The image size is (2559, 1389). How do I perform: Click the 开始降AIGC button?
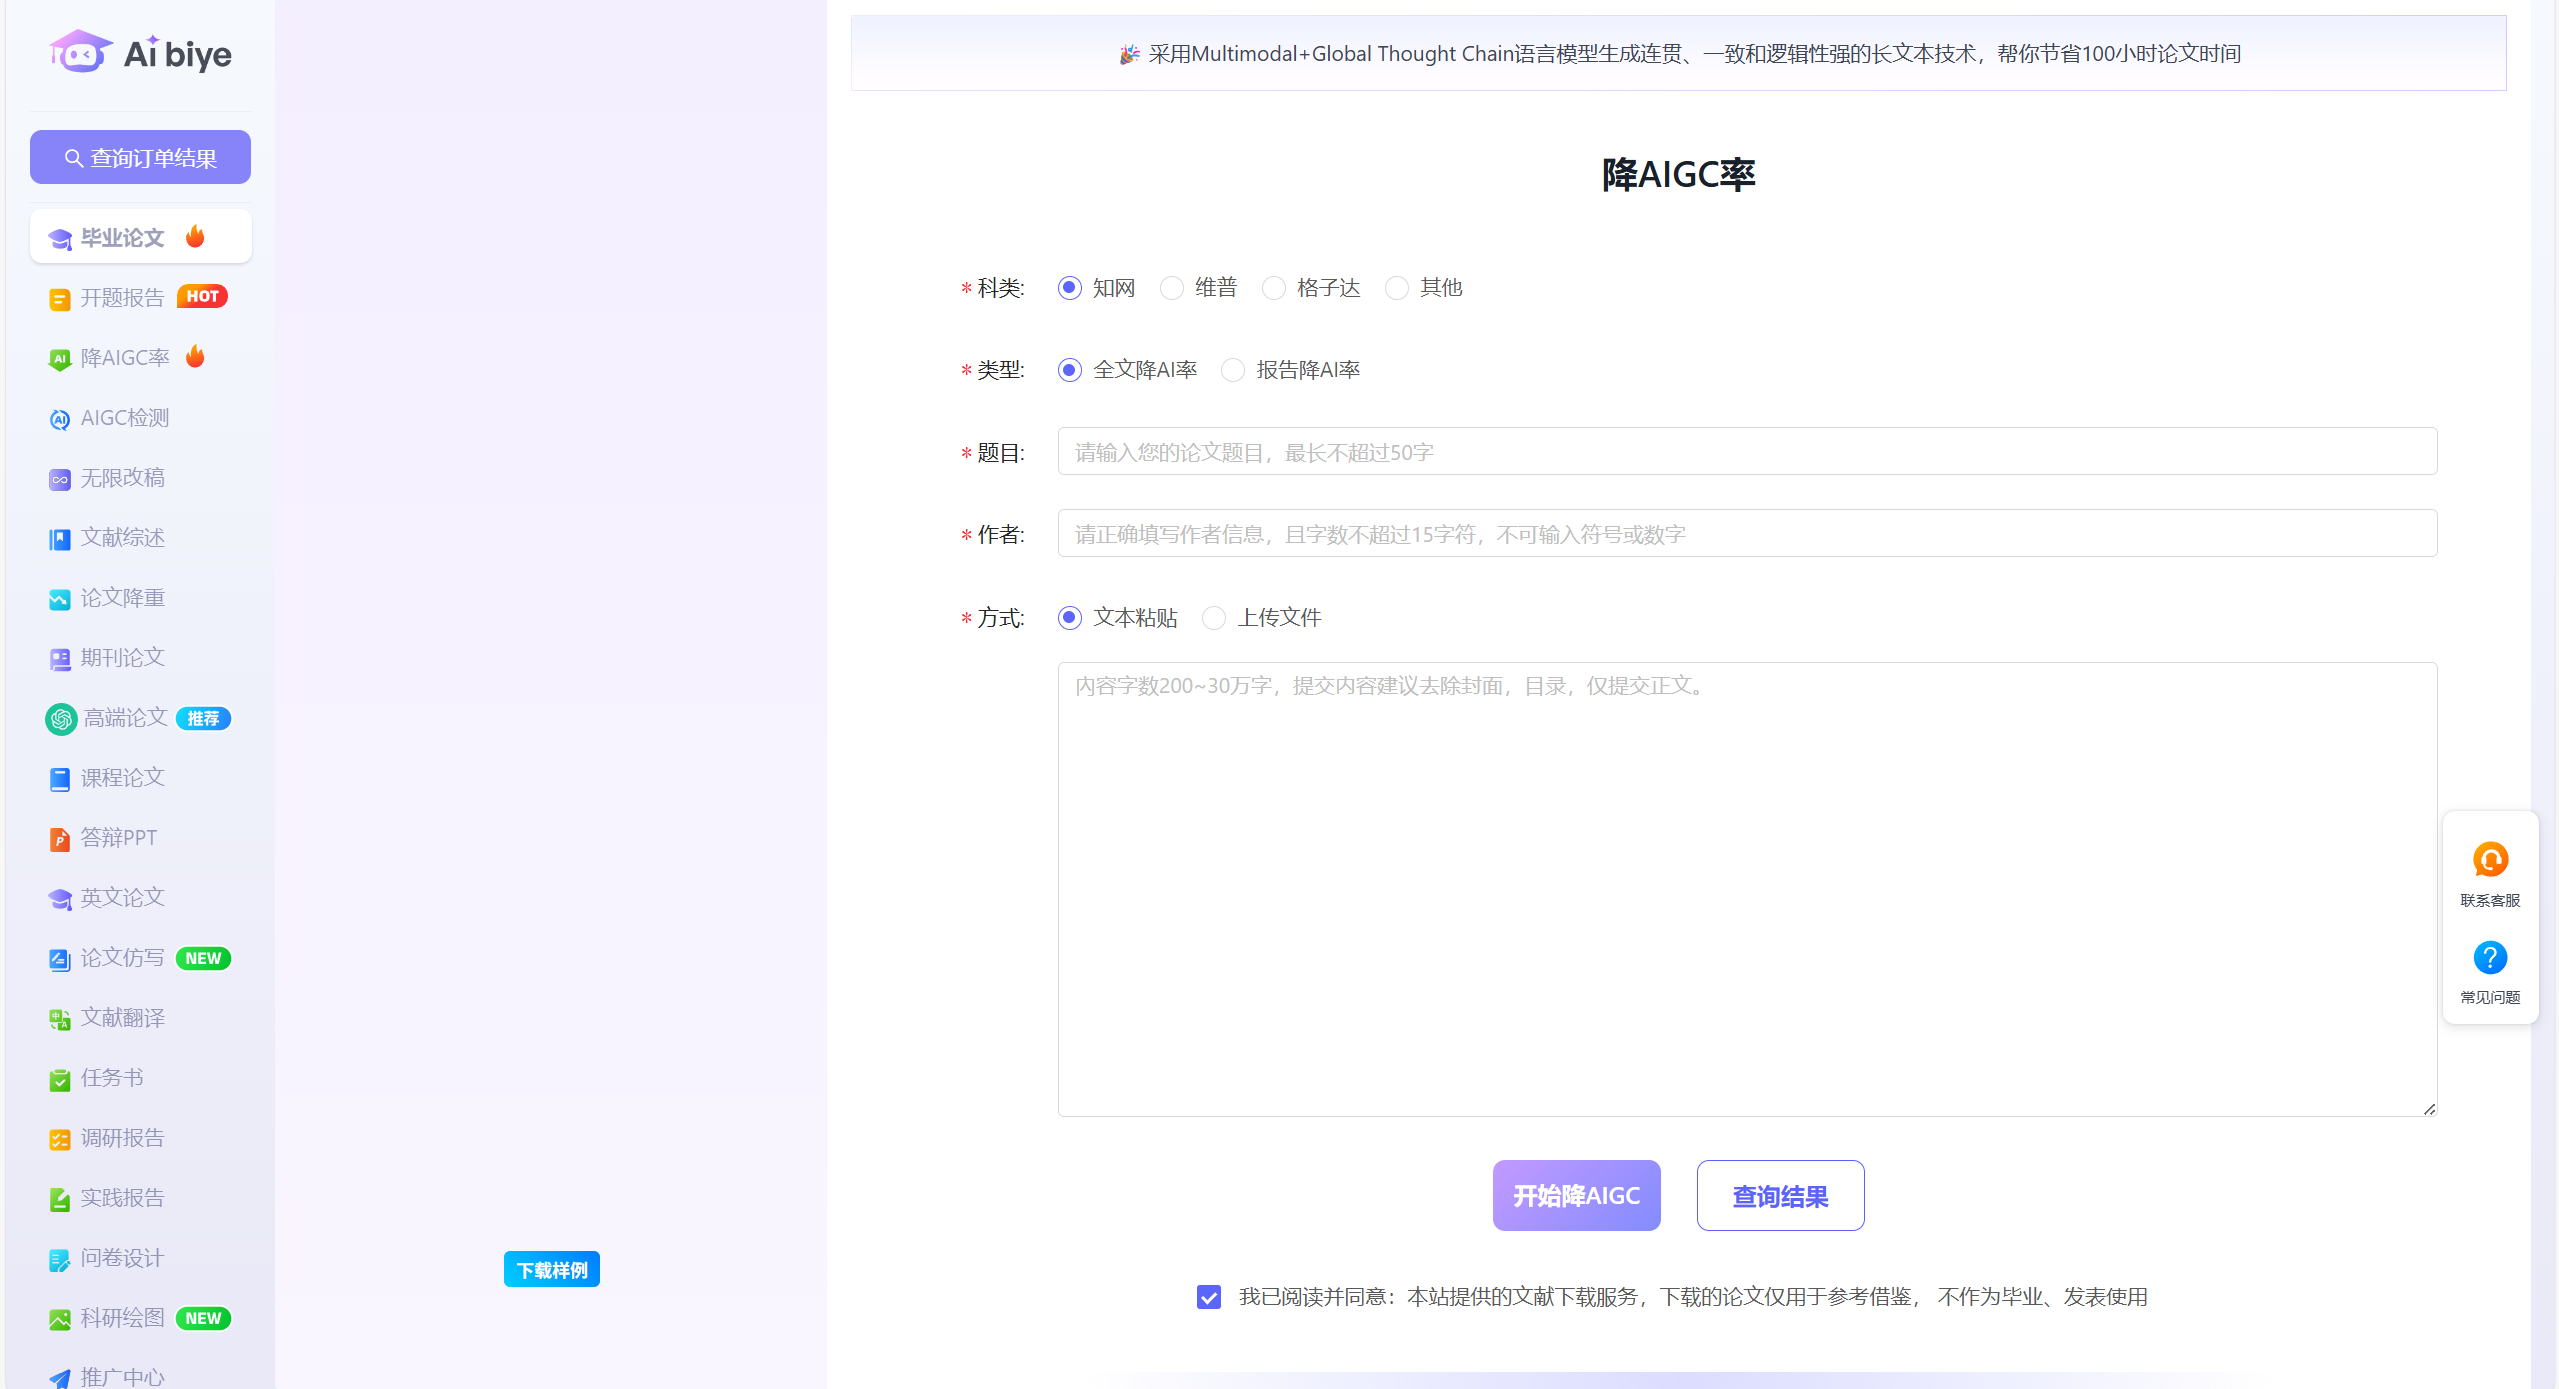pos(1575,1195)
